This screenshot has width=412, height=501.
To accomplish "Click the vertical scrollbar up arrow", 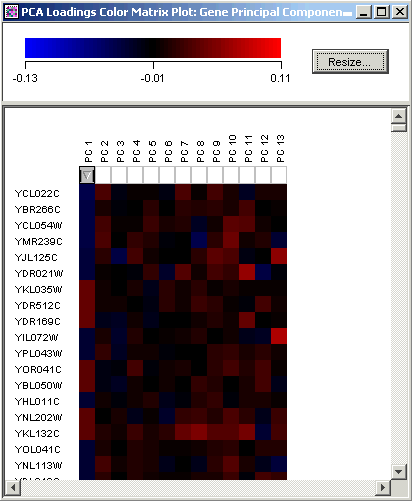I will pyautogui.click(x=399, y=116).
